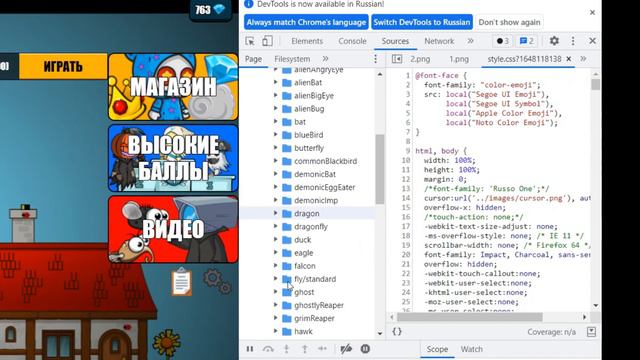This screenshot has width=640, height=360.
Task: Select the falcon folder
Action: 304,266
